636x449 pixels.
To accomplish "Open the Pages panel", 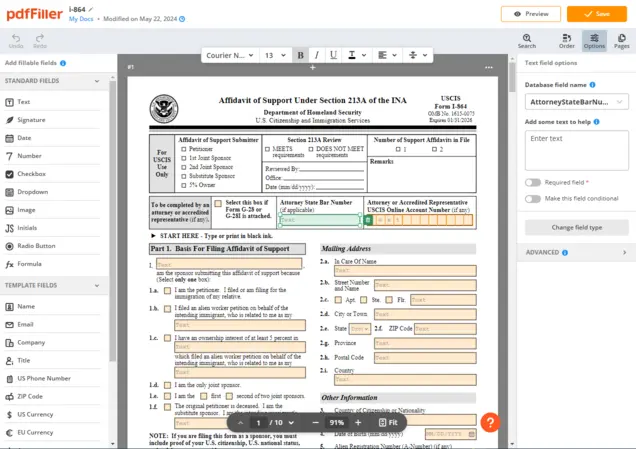I will click(x=621, y=38).
